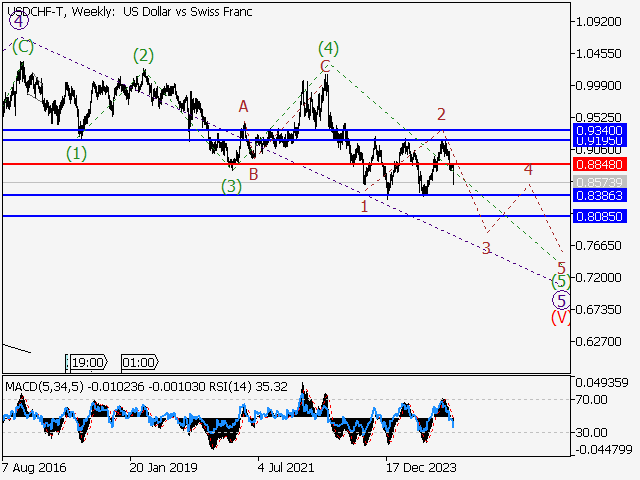Click the RSI 70.00 level on indicator scale
This screenshot has height=480, width=640.
592,400
